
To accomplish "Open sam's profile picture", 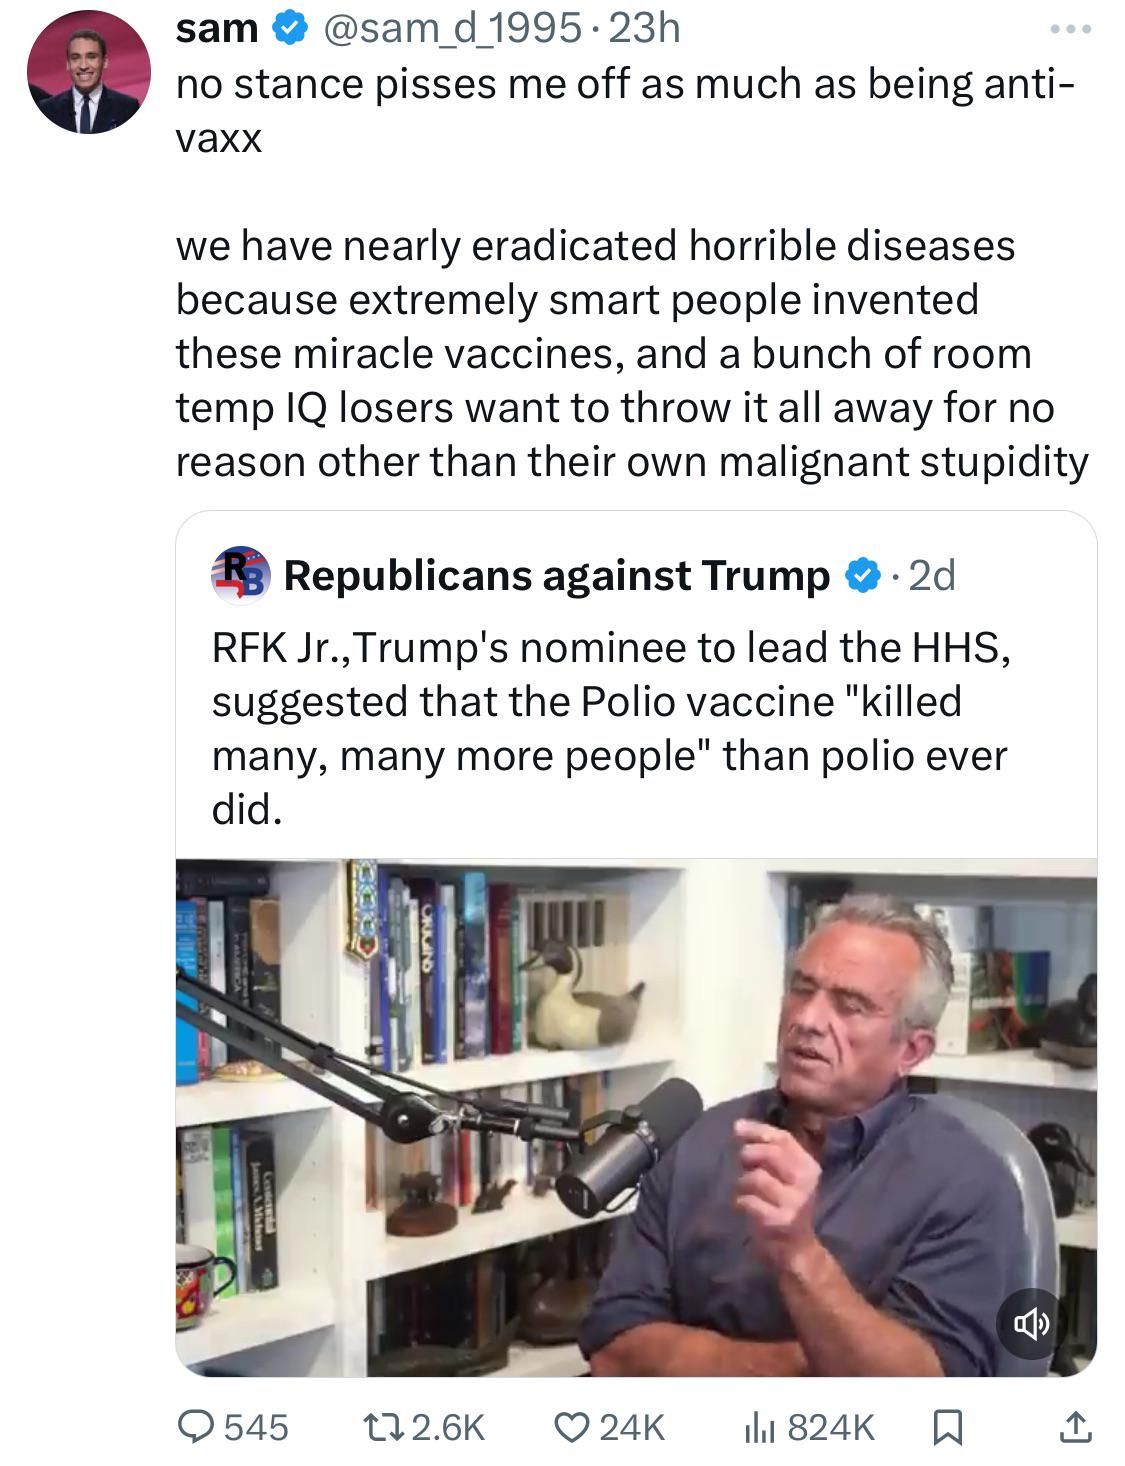I will point(88,72).
